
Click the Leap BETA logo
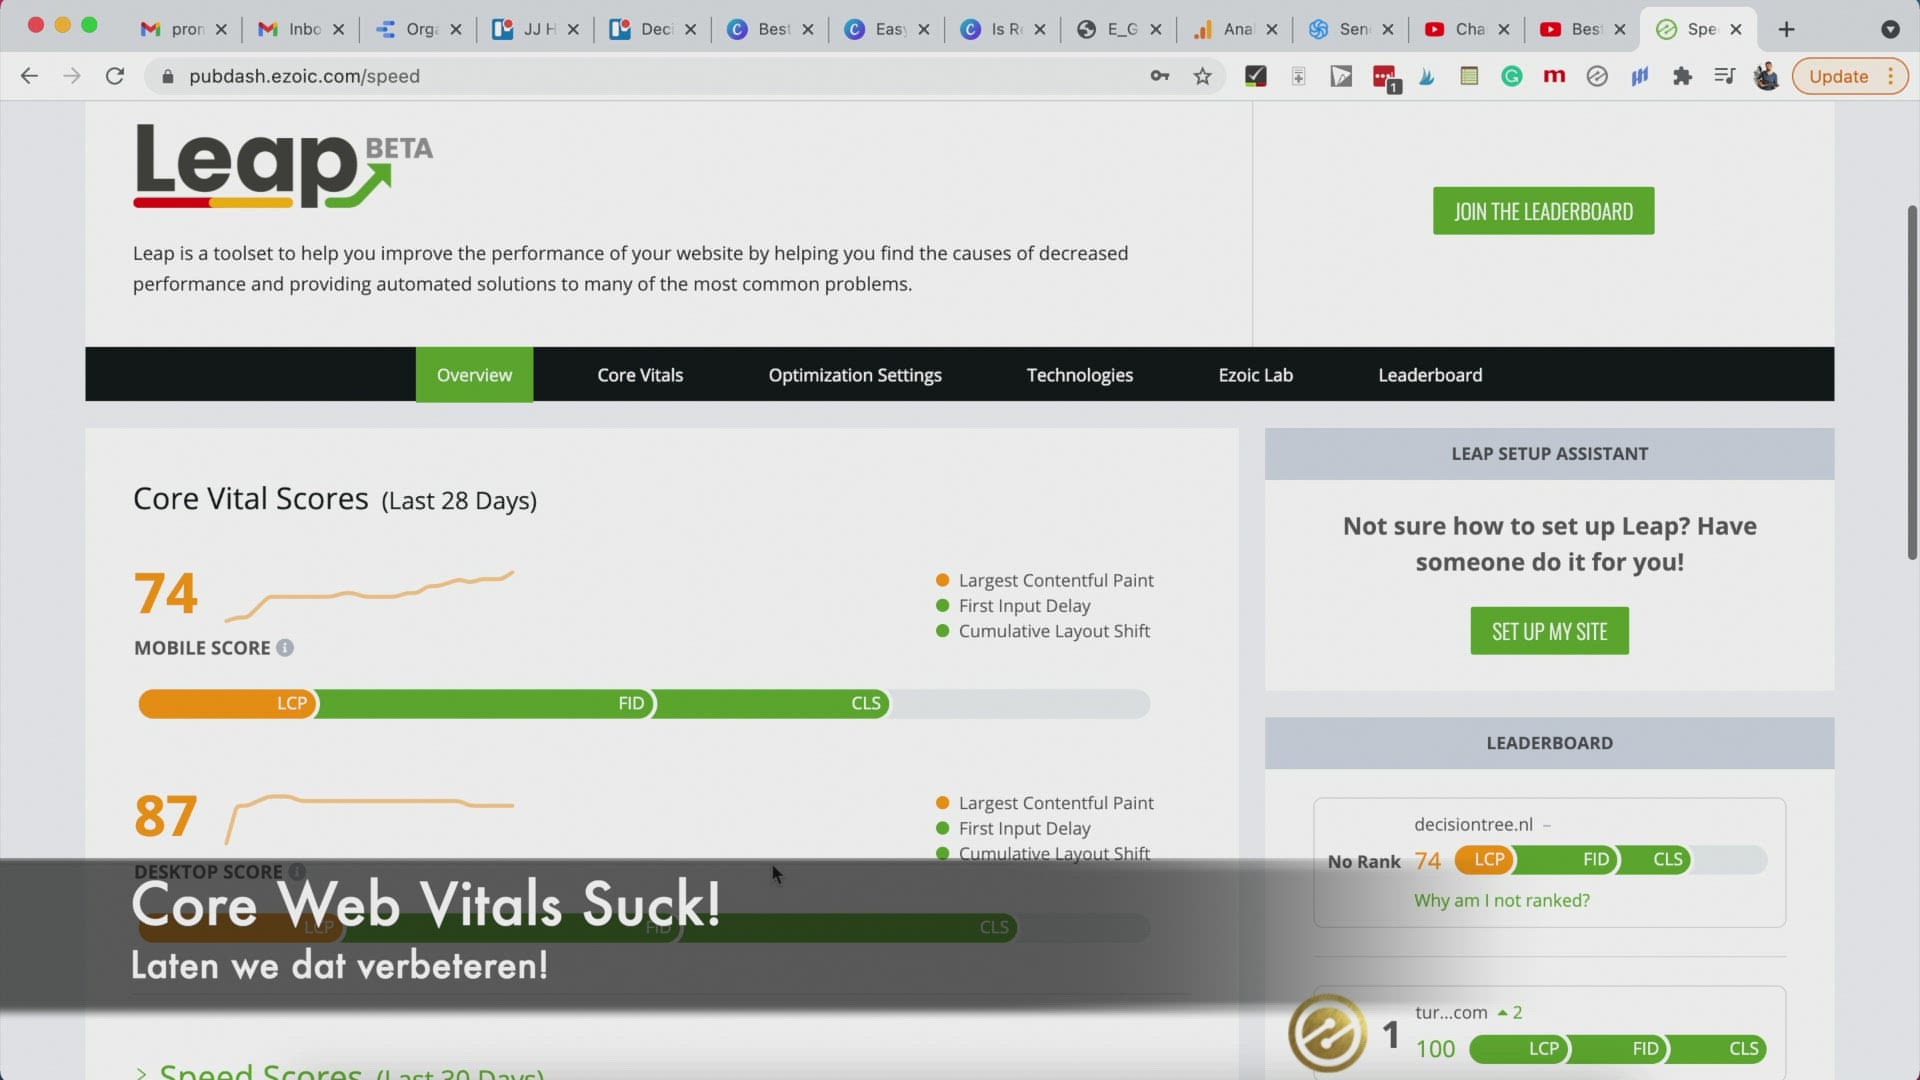[284, 166]
